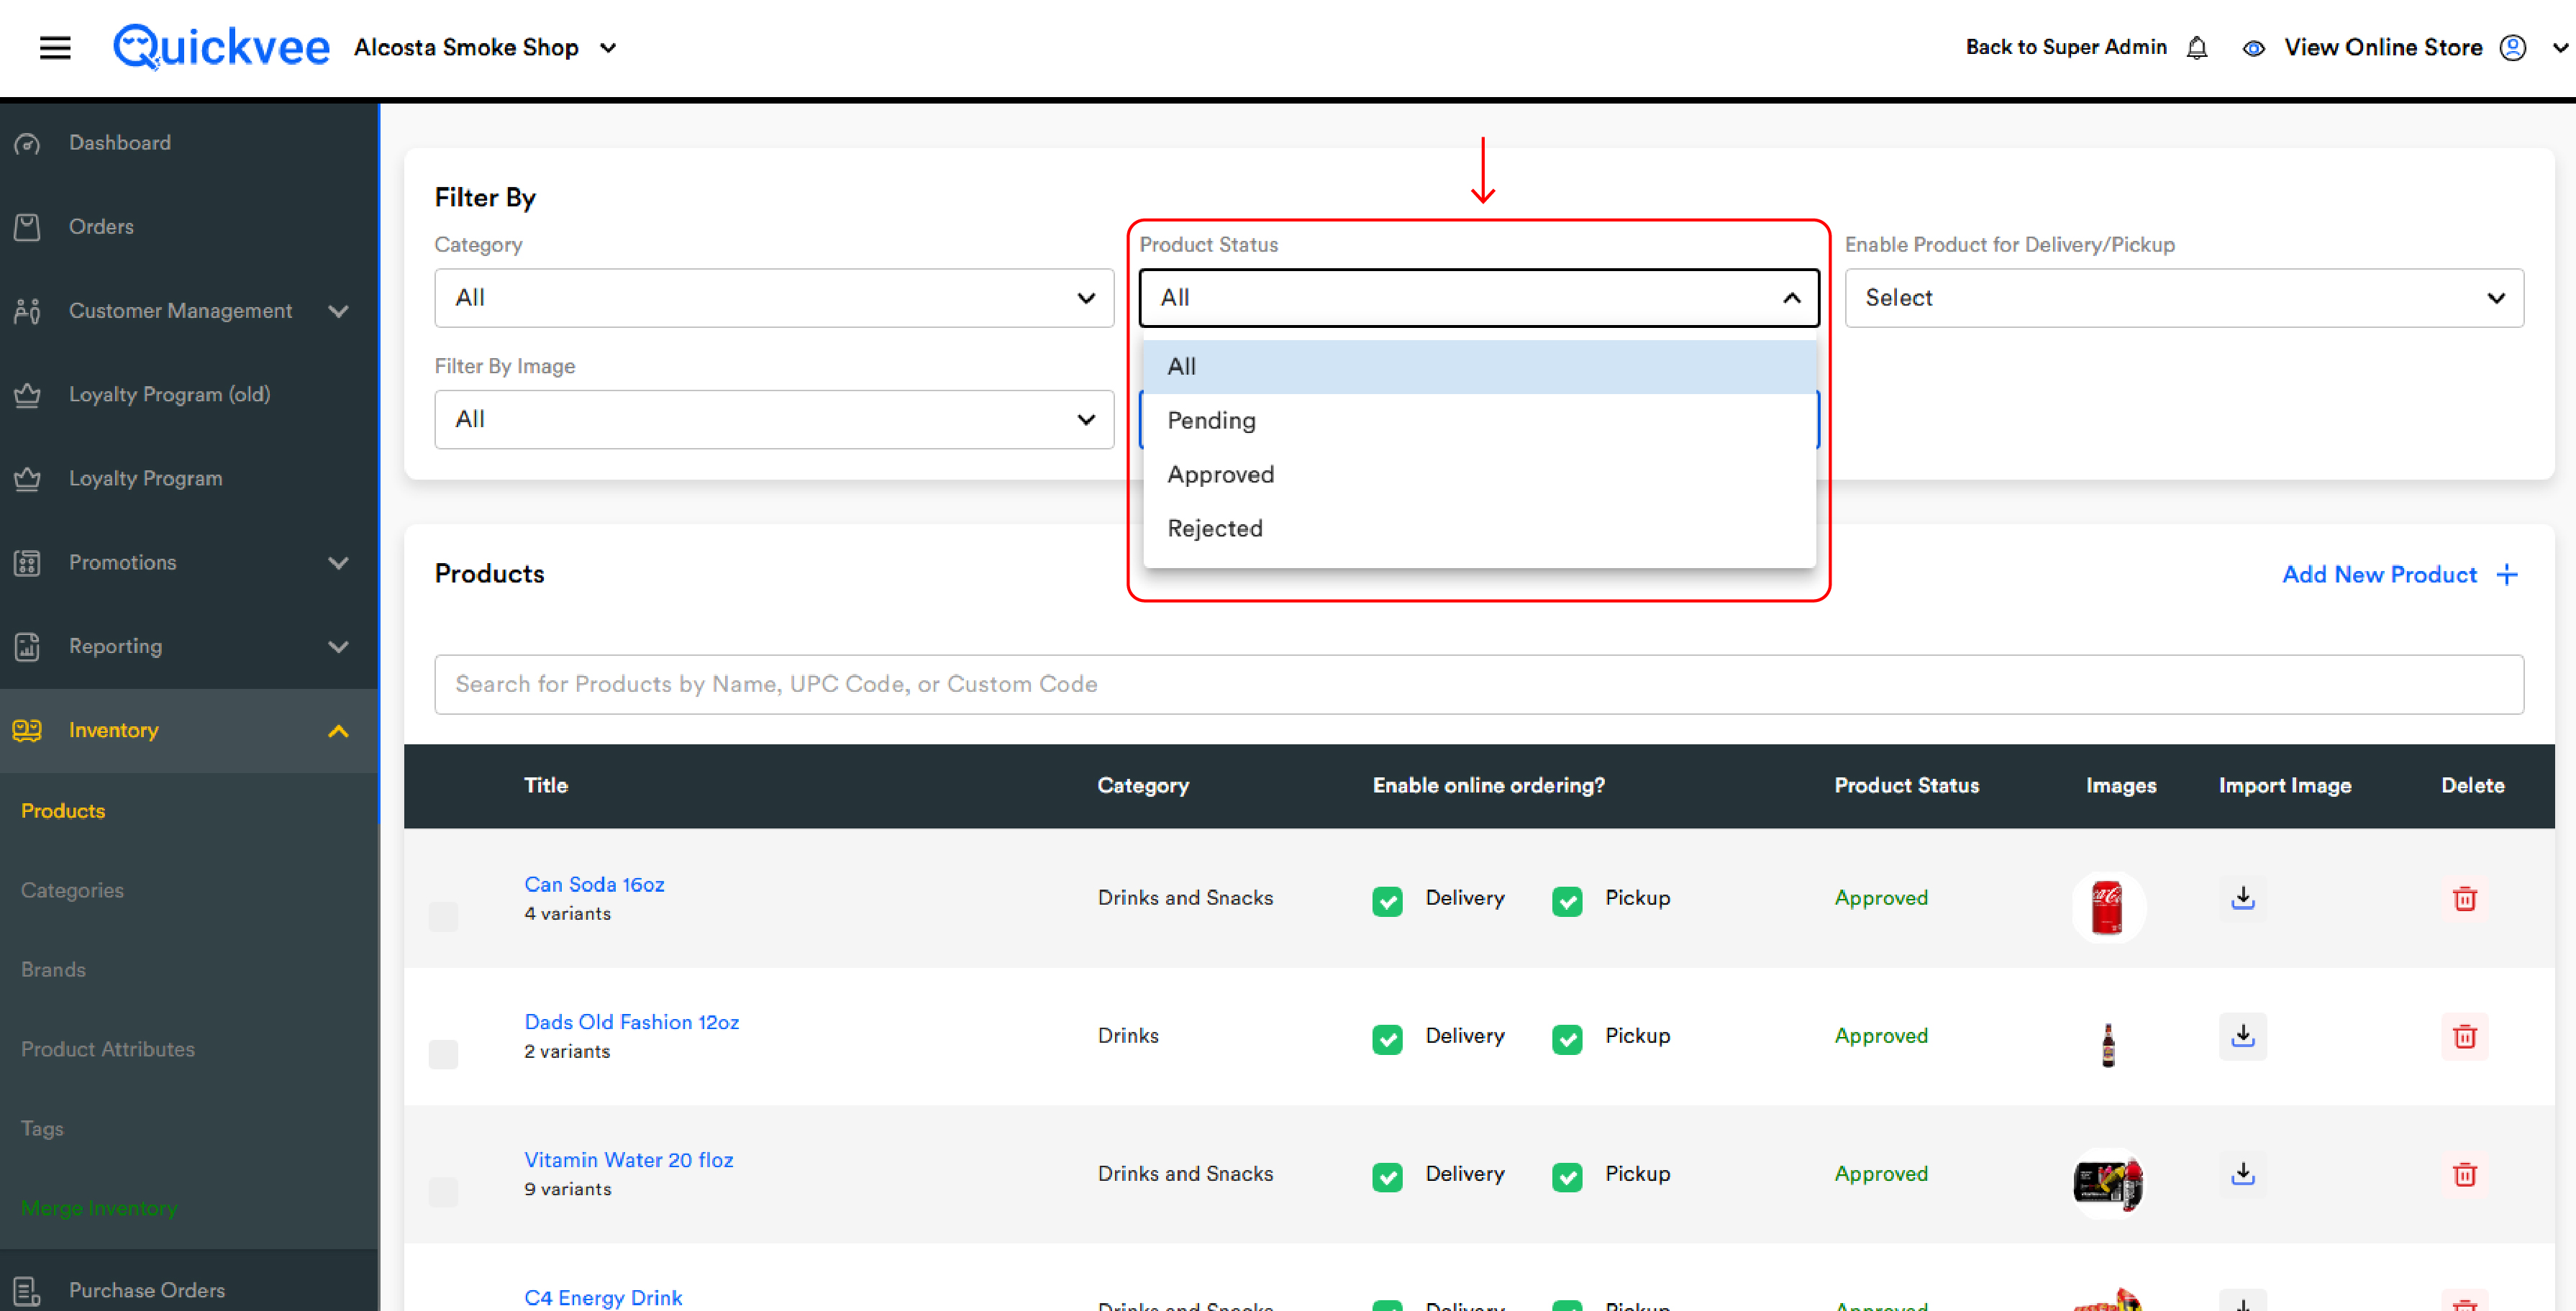
Task: Click the Loyalty Program (old) crown icon
Action: click(27, 395)
